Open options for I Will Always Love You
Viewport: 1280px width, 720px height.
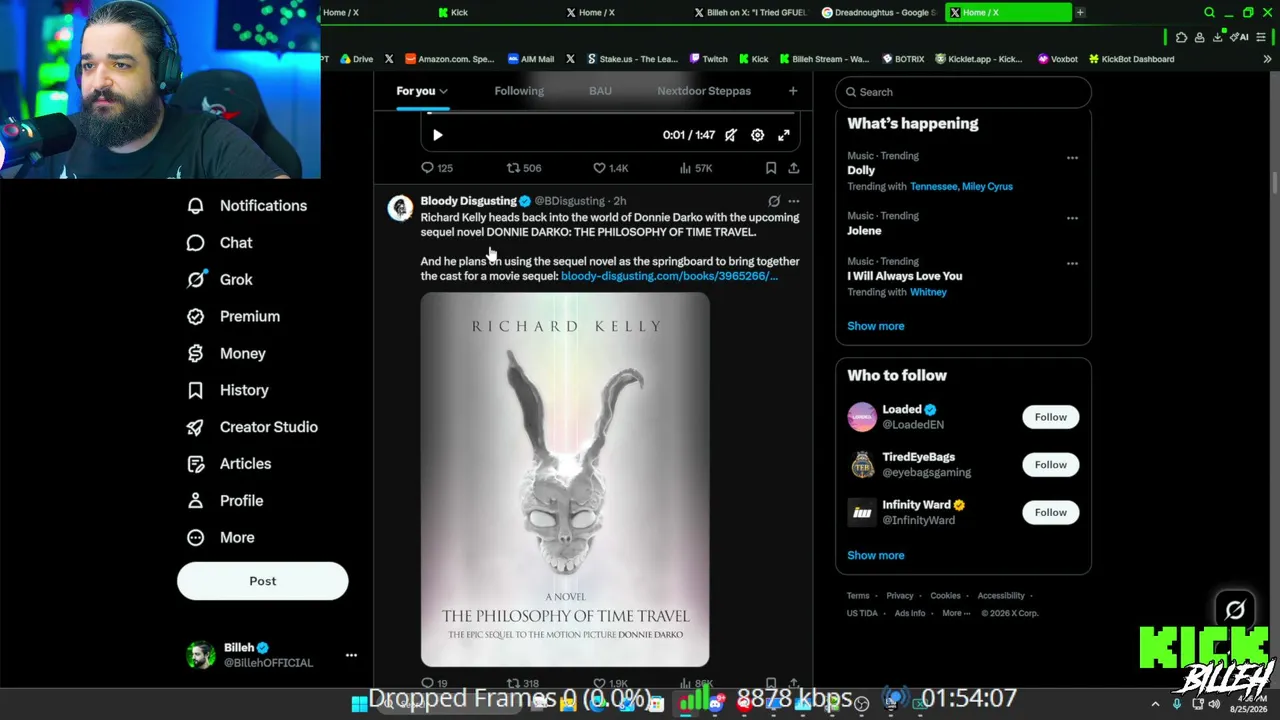tap(1072, 264)
